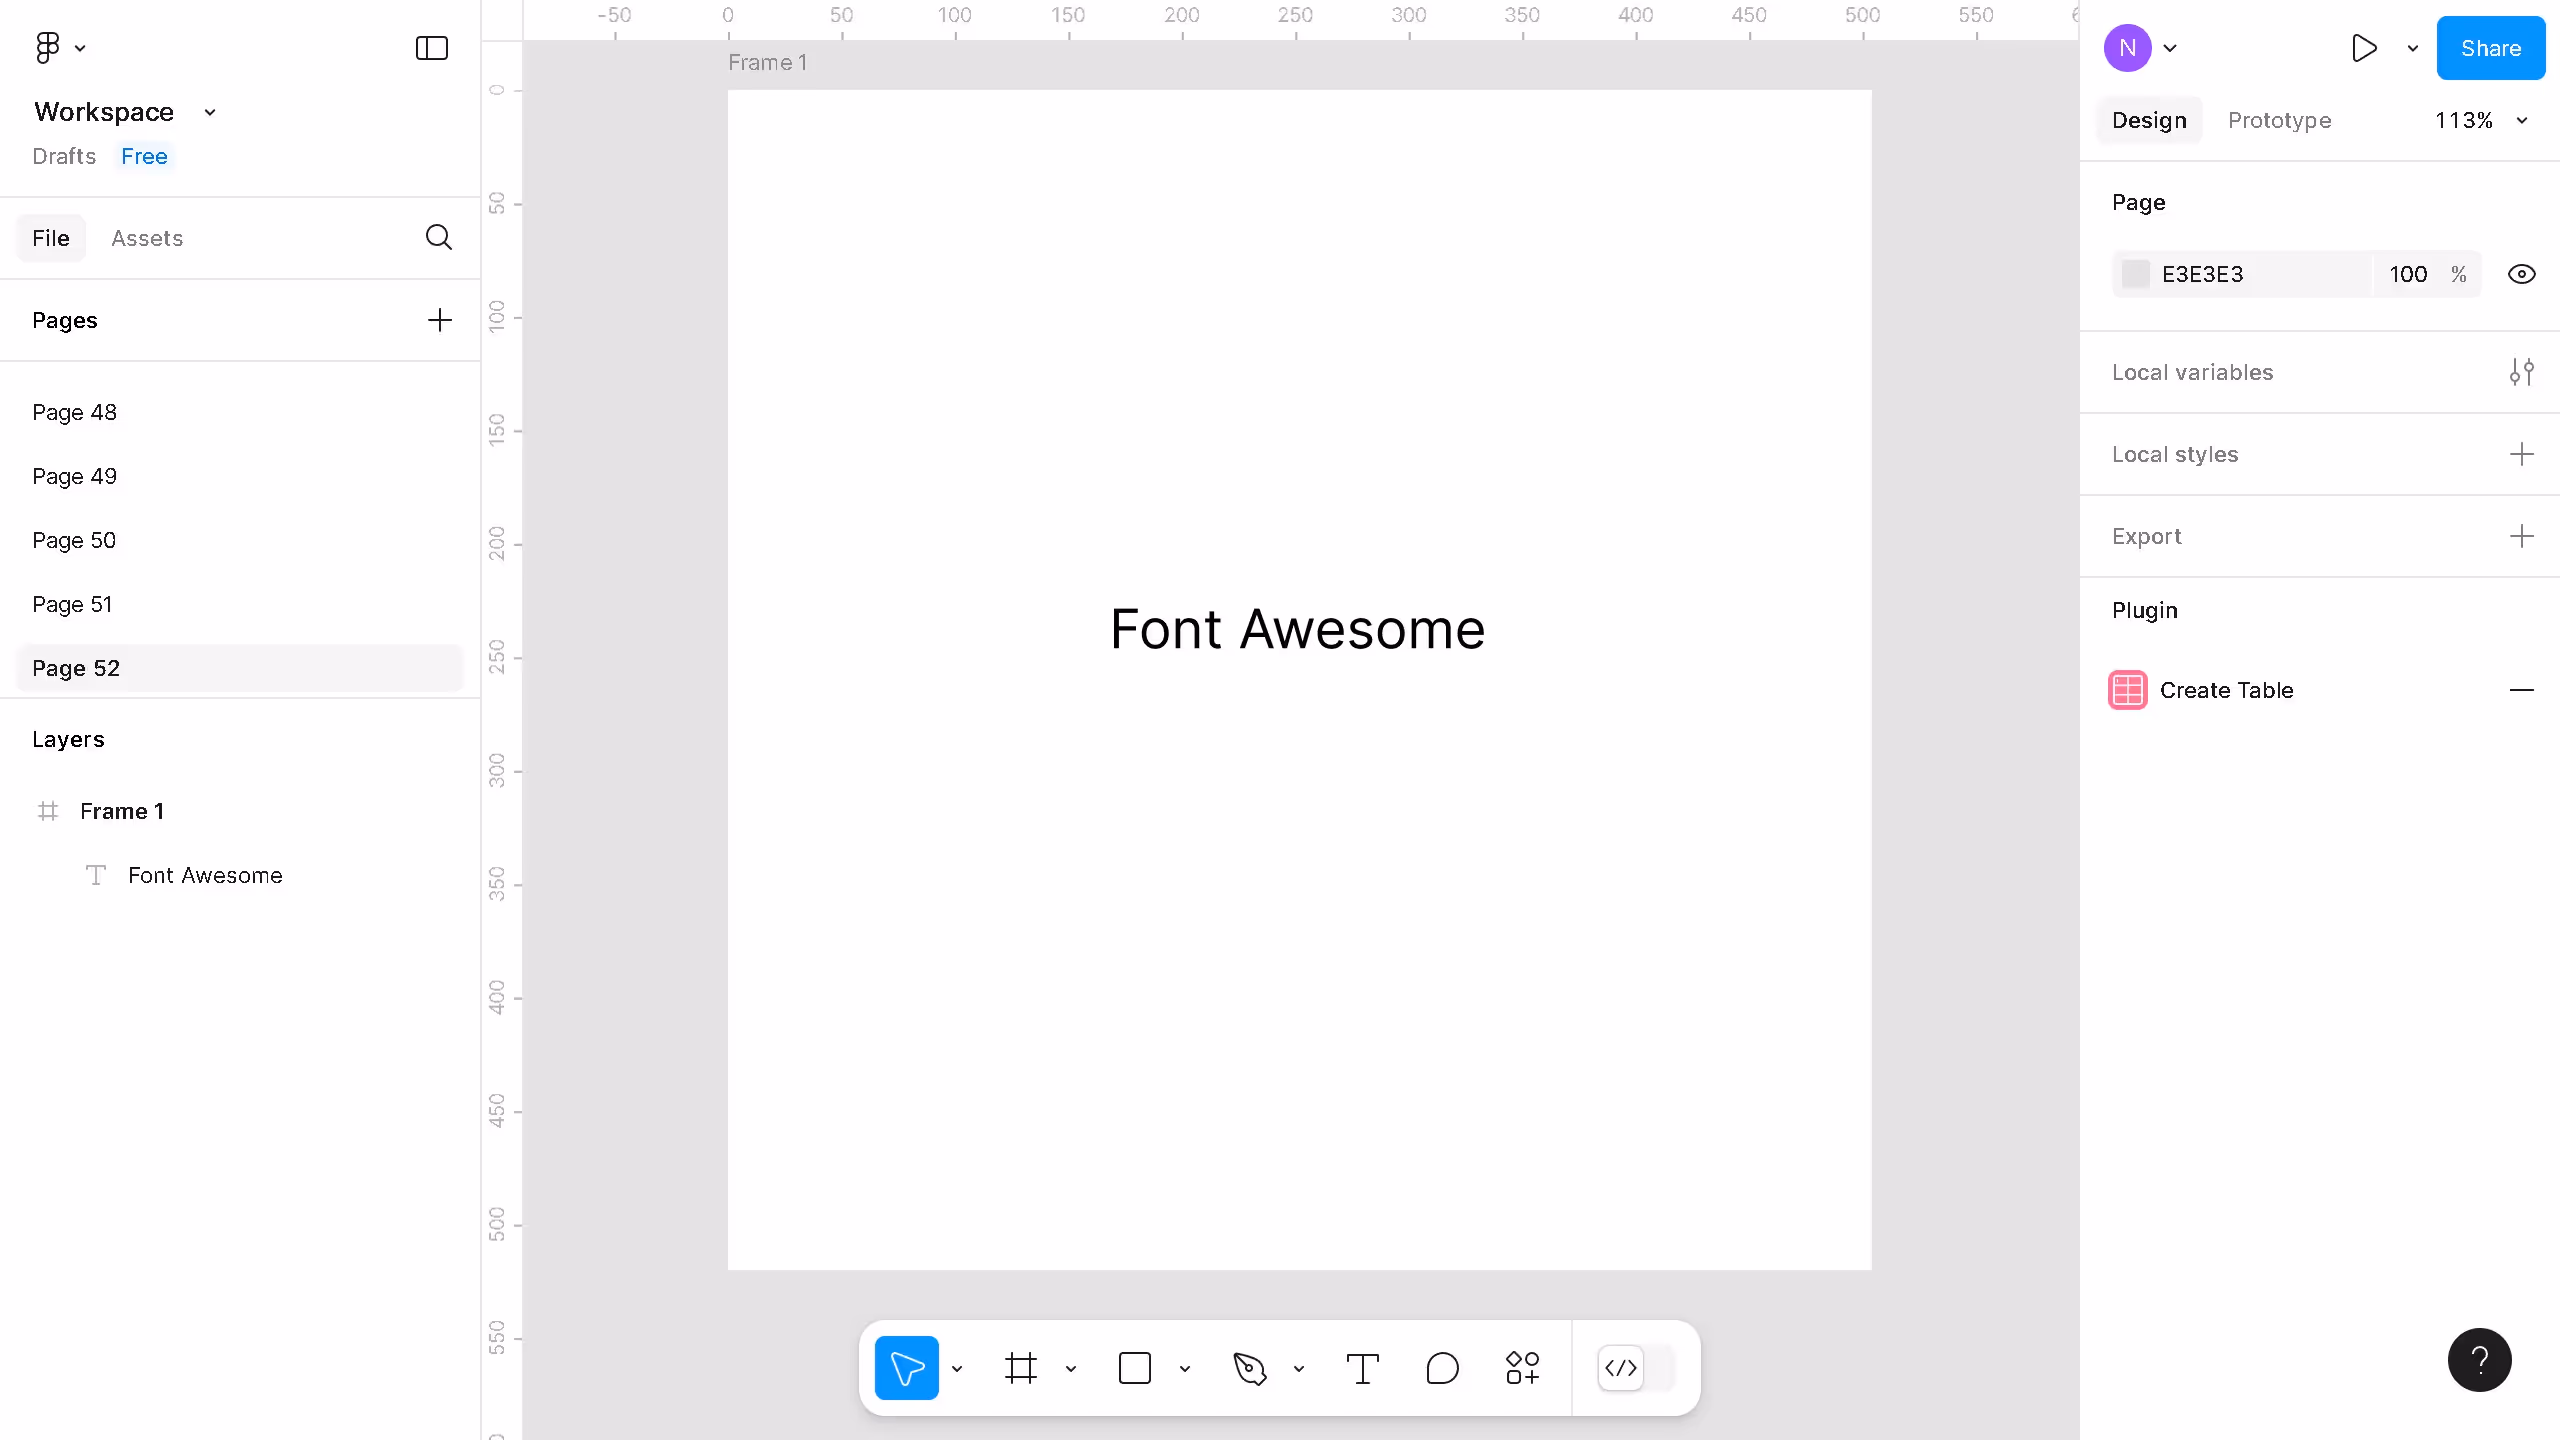Open the Workspace dropdown

tap(209, 112)
